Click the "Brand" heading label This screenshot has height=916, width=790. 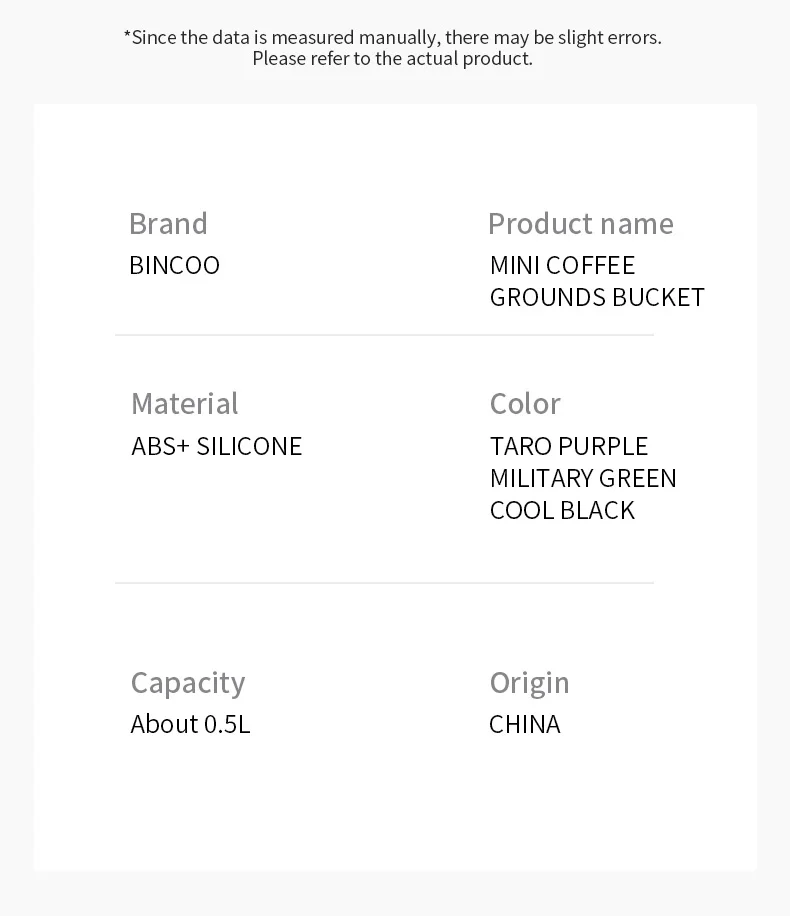tap(168, 223)
